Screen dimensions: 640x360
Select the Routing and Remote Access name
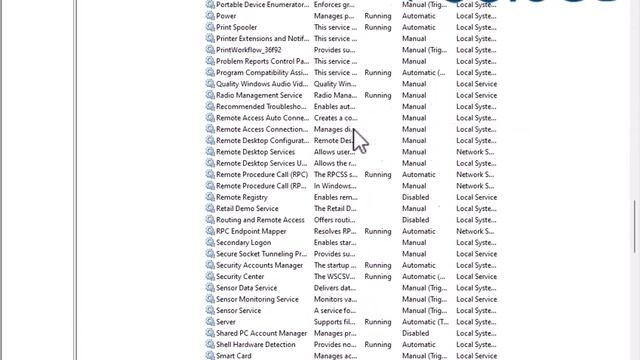coord(260,220)
